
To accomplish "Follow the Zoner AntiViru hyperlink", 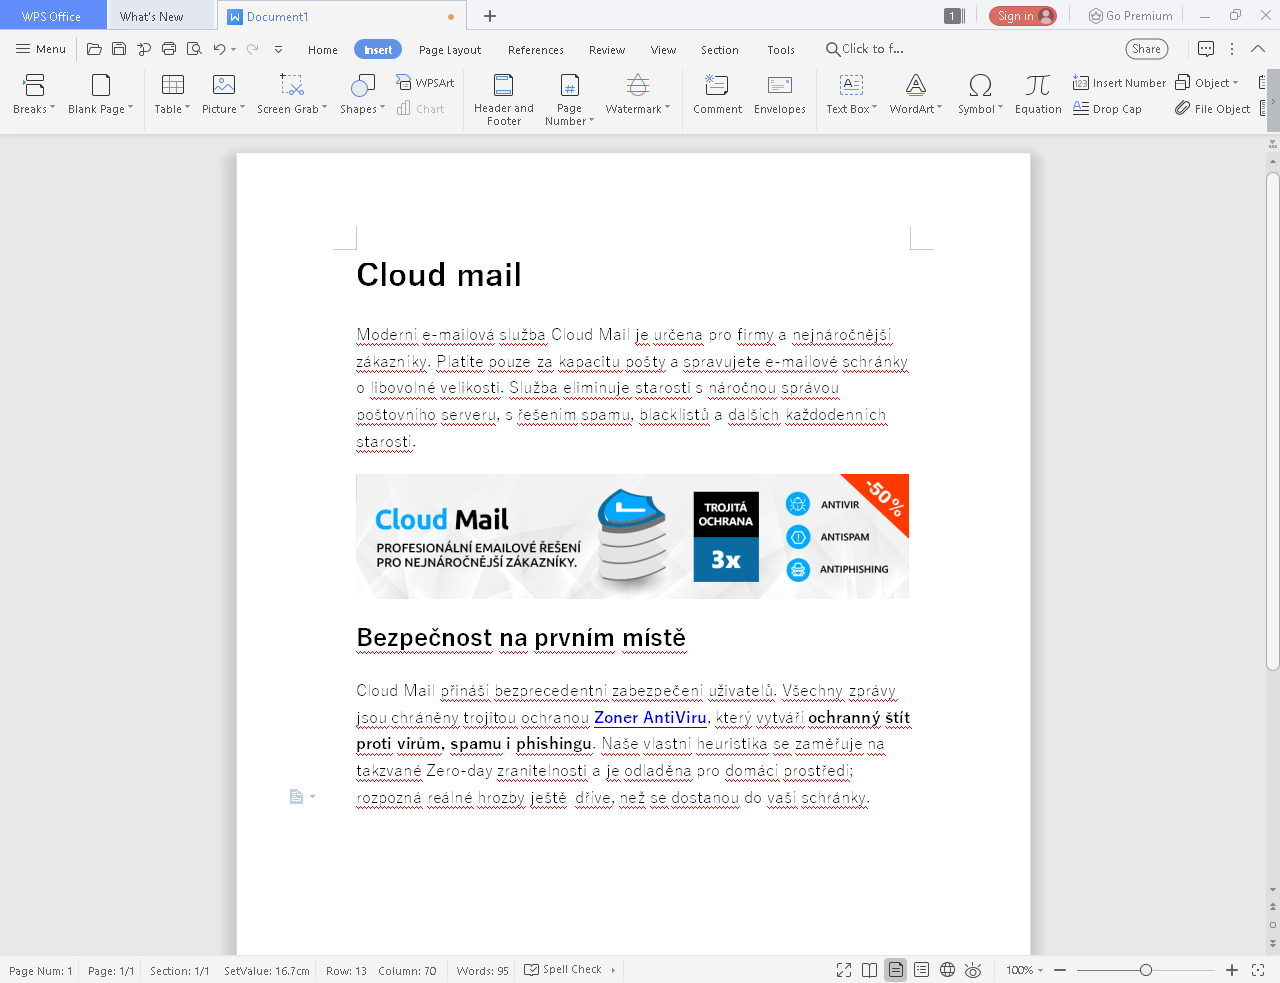I will coord(650,718).
